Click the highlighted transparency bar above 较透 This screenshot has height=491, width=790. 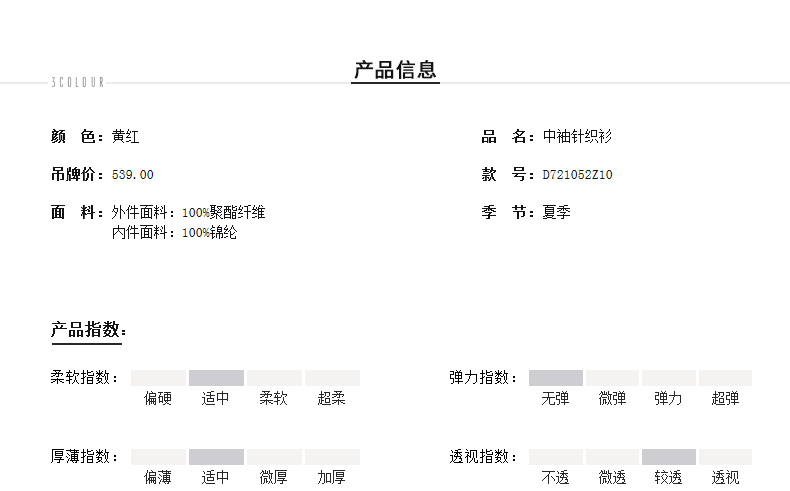[x=669, y=457]
